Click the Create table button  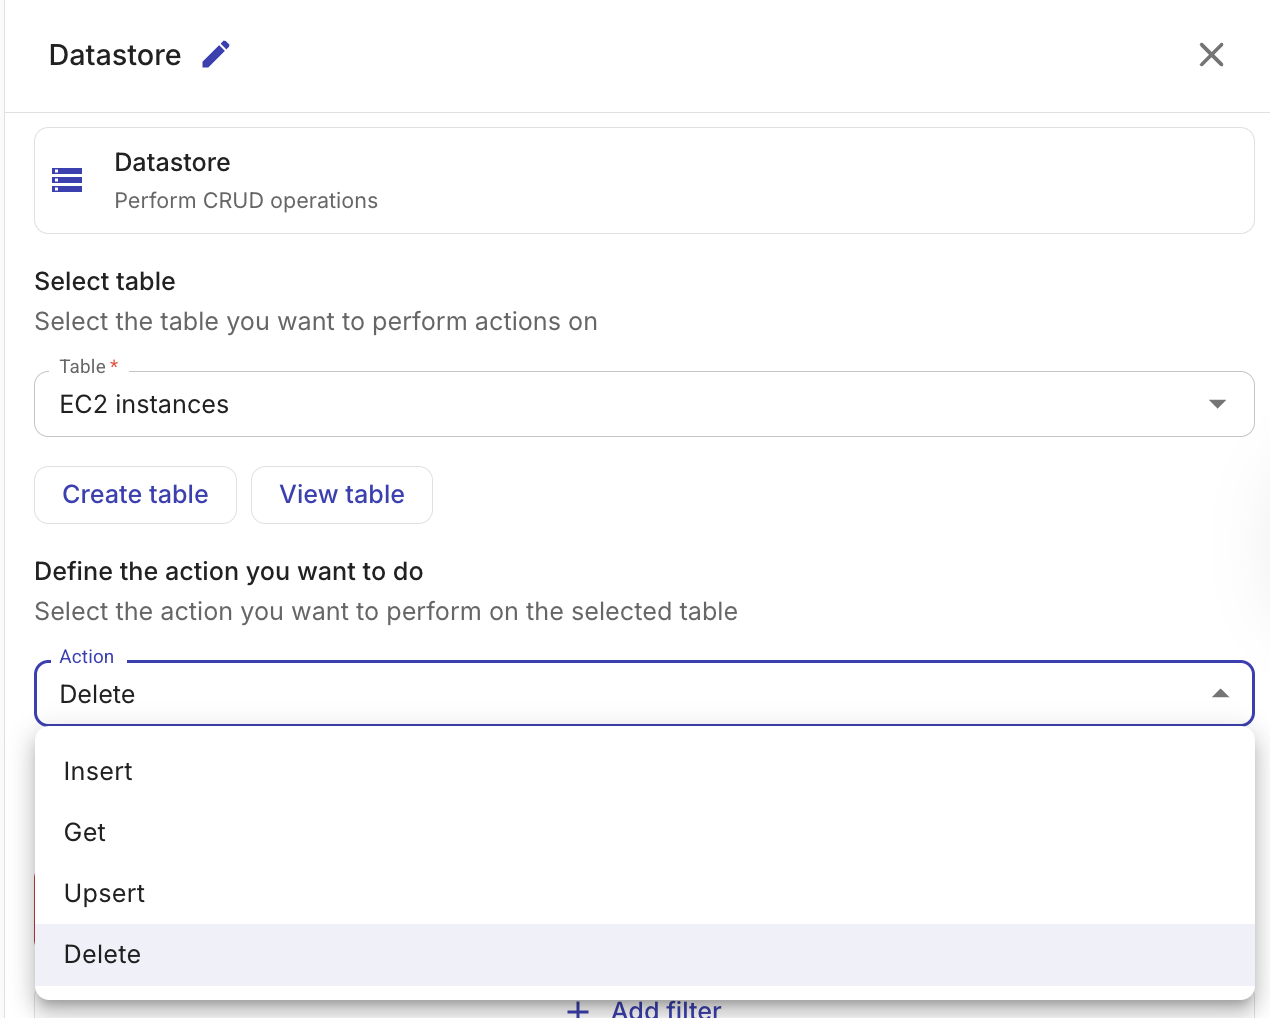tap(135, 494)
